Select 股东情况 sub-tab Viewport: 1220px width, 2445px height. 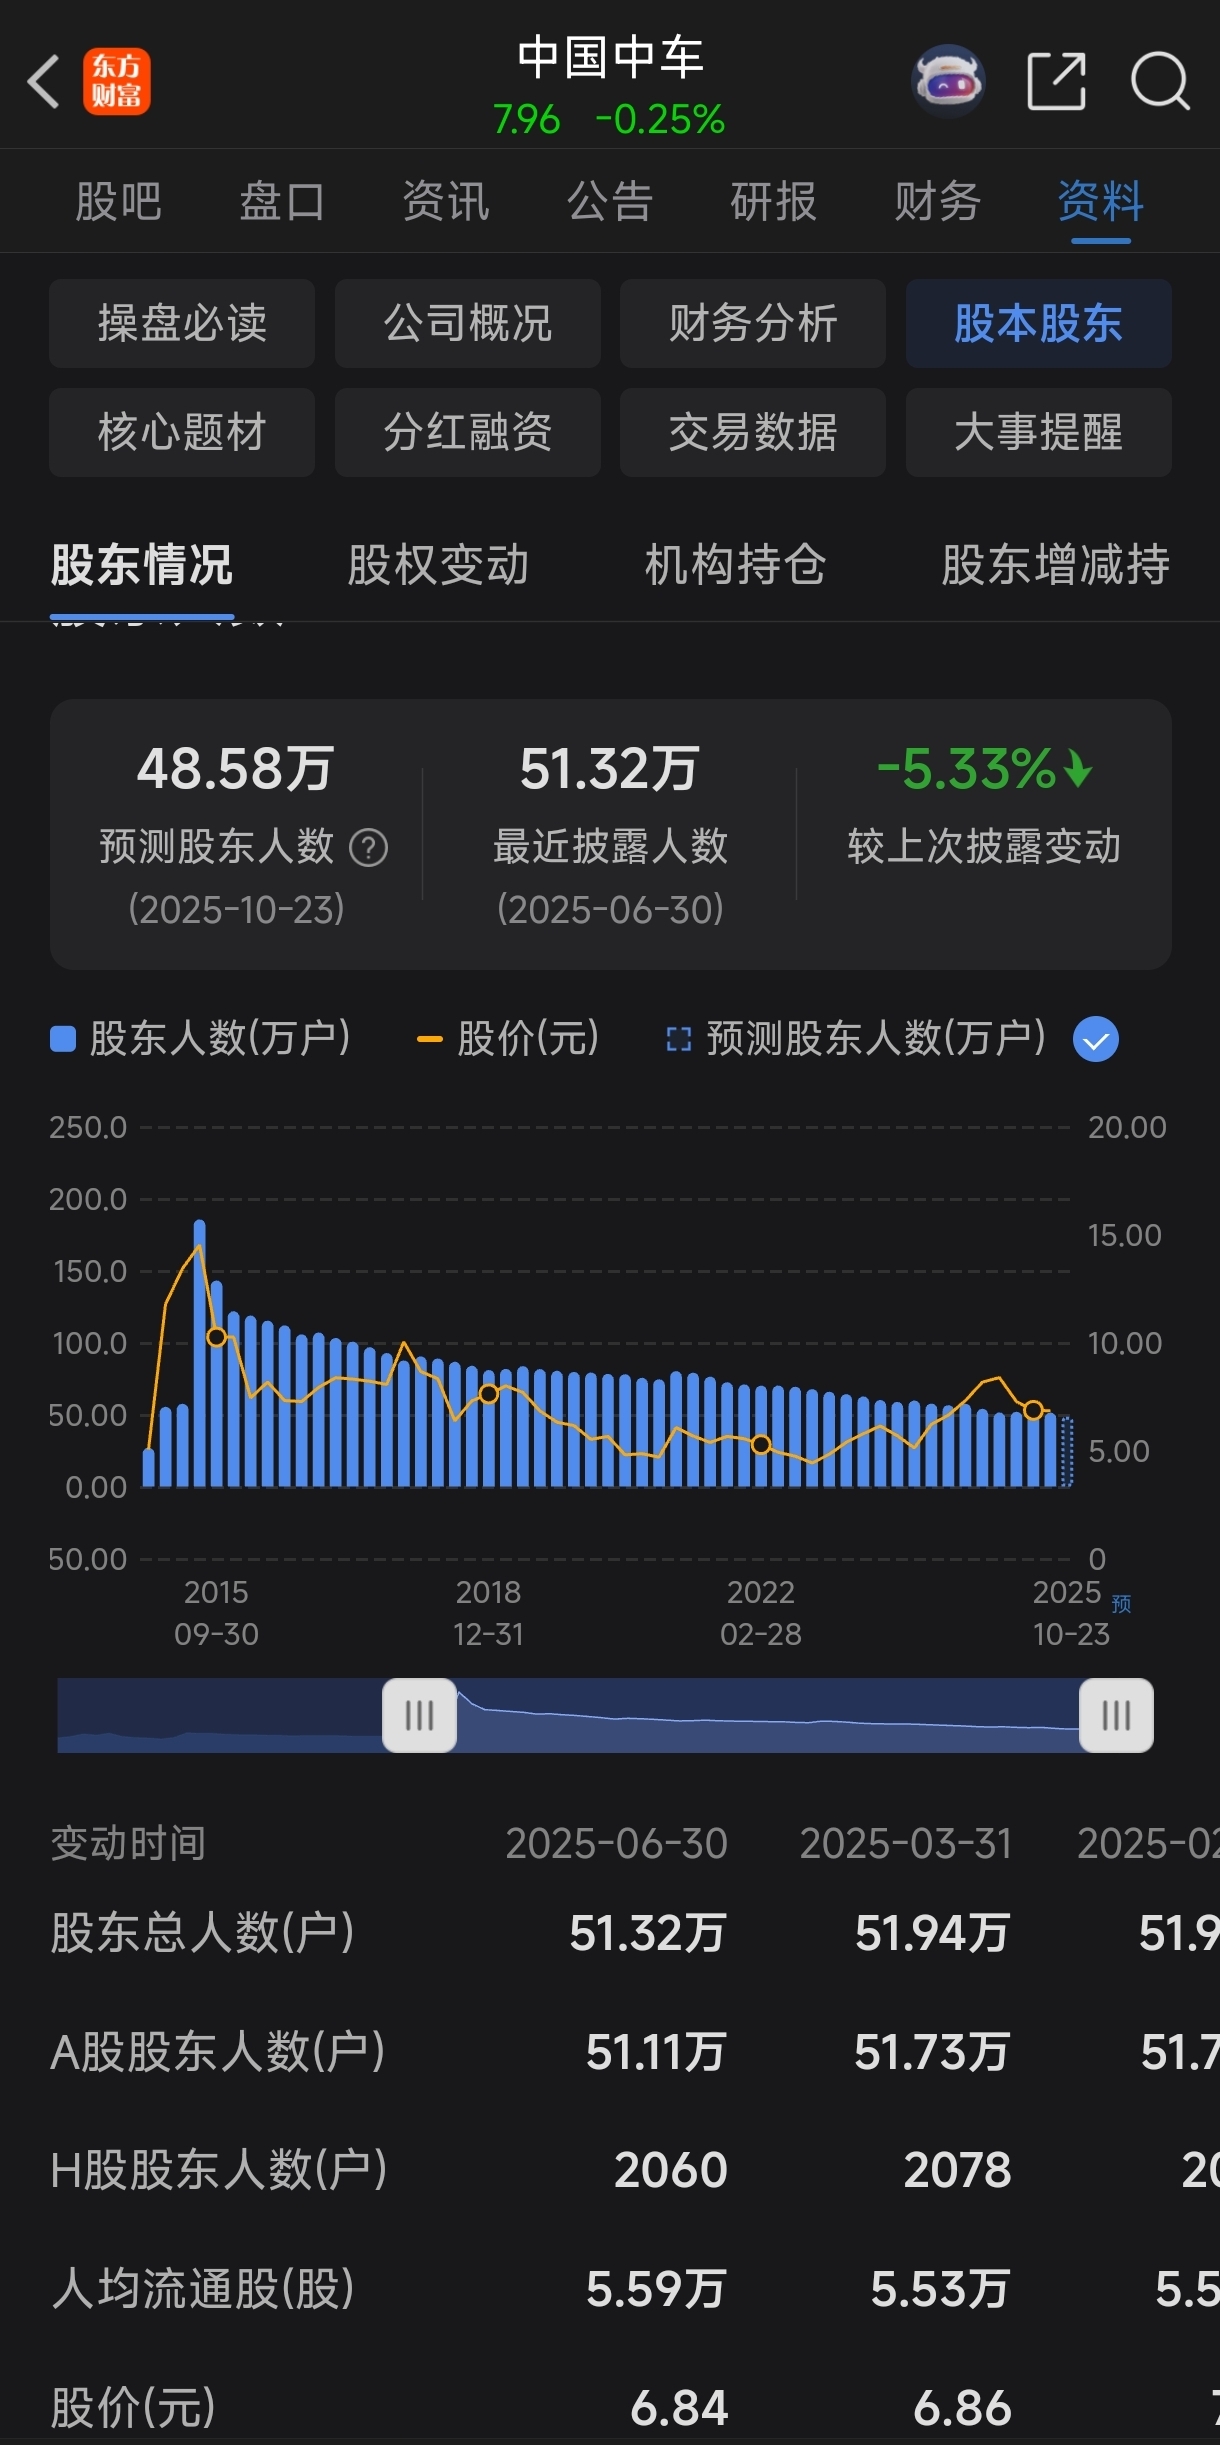point(142,565)
